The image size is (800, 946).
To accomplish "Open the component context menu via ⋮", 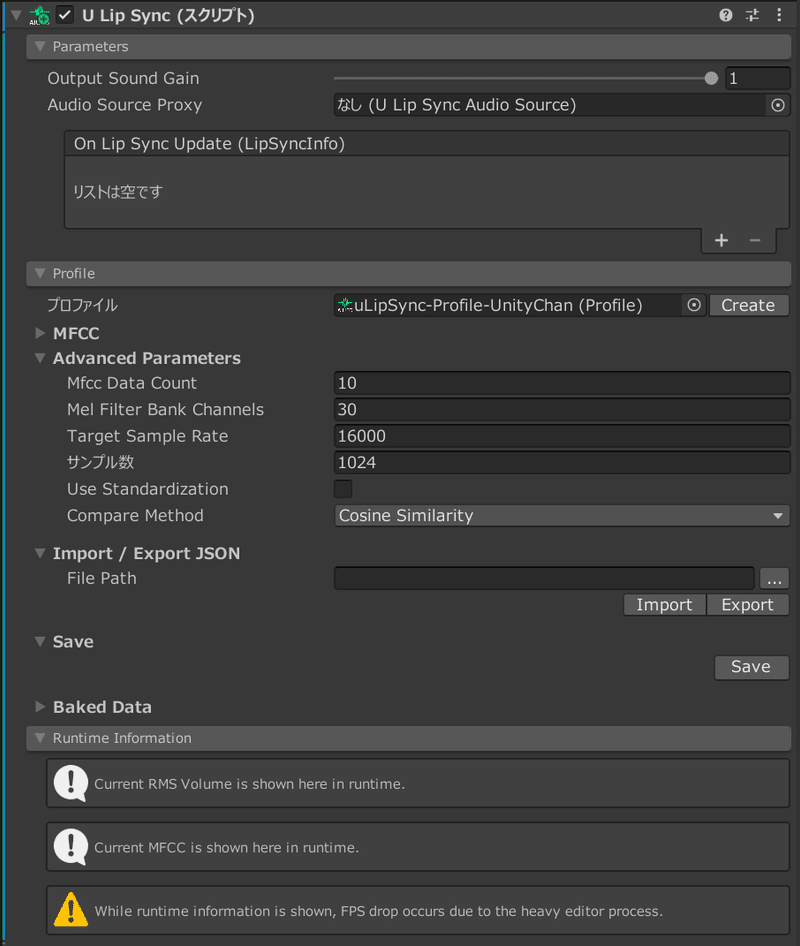I will (779, 15).
